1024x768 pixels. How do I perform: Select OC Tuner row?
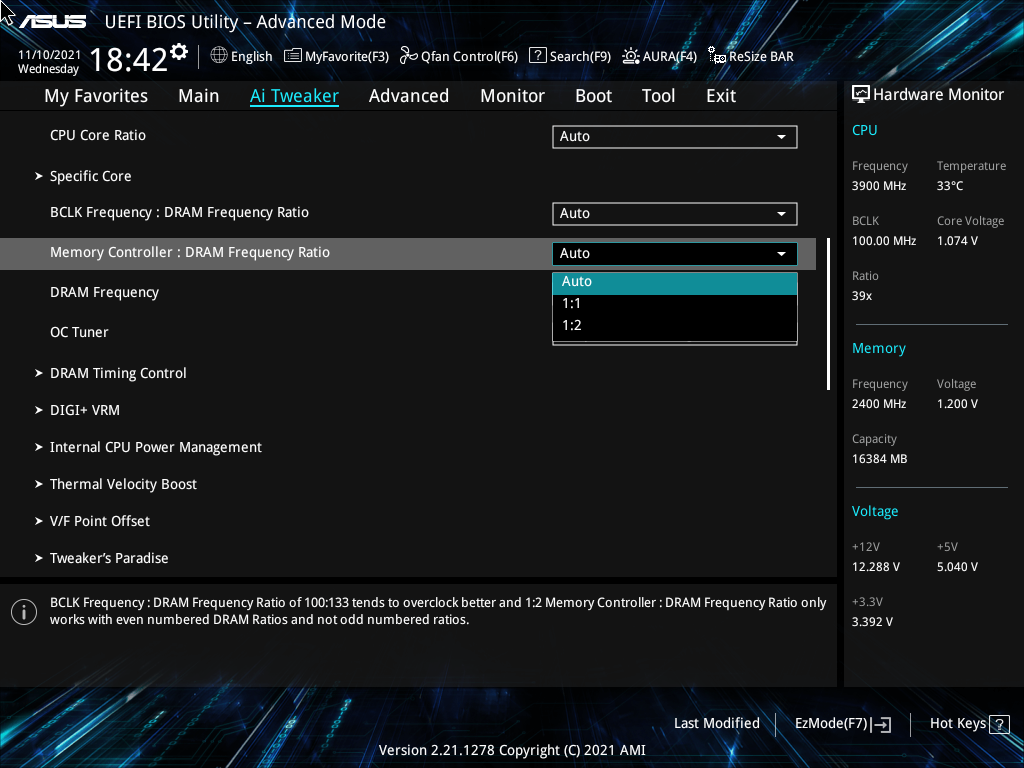click(x=79, y=332)
